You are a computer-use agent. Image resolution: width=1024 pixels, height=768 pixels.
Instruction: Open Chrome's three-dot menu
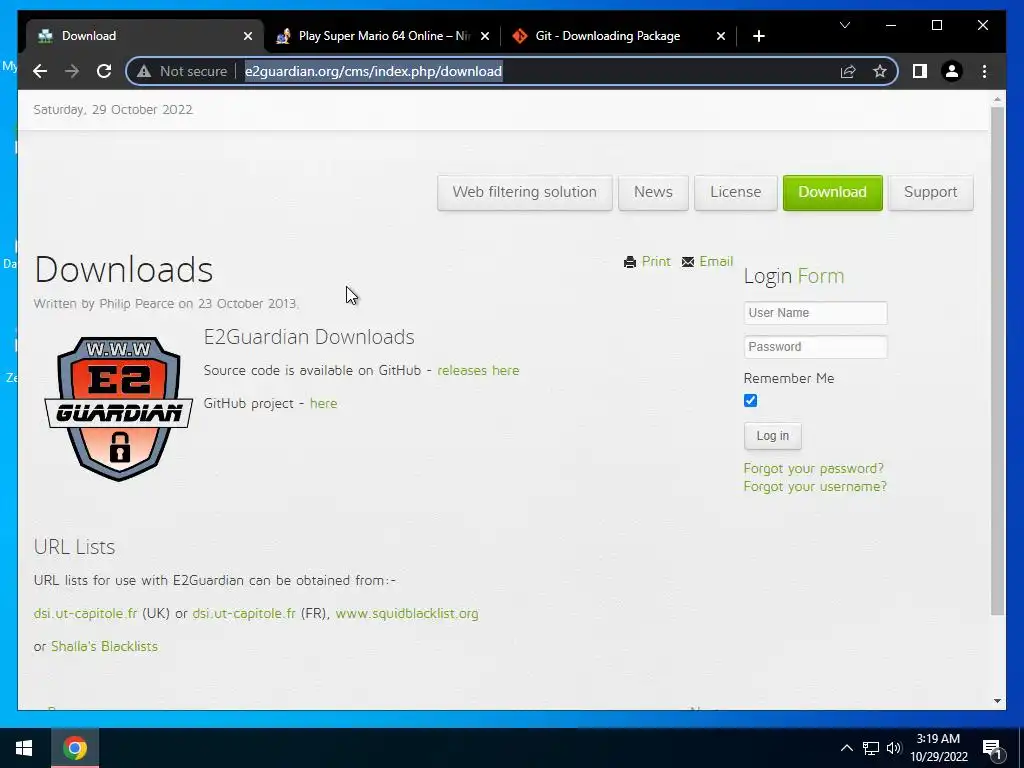click(x=984, y=71)
